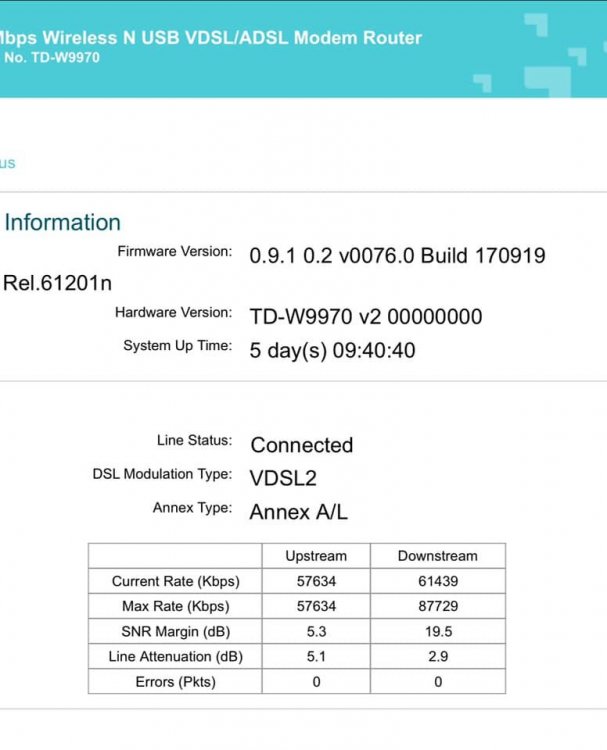607x750 pixels.
Task: Click the downstream current rate 61439
Action: (x=437, y=581)
